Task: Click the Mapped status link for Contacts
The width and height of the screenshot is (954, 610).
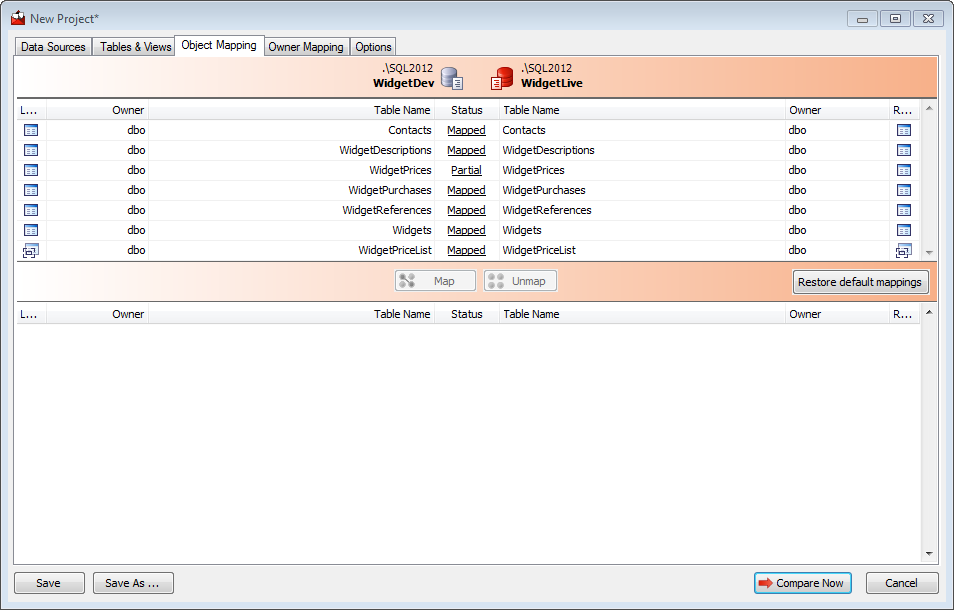Action: click(466, 130)
